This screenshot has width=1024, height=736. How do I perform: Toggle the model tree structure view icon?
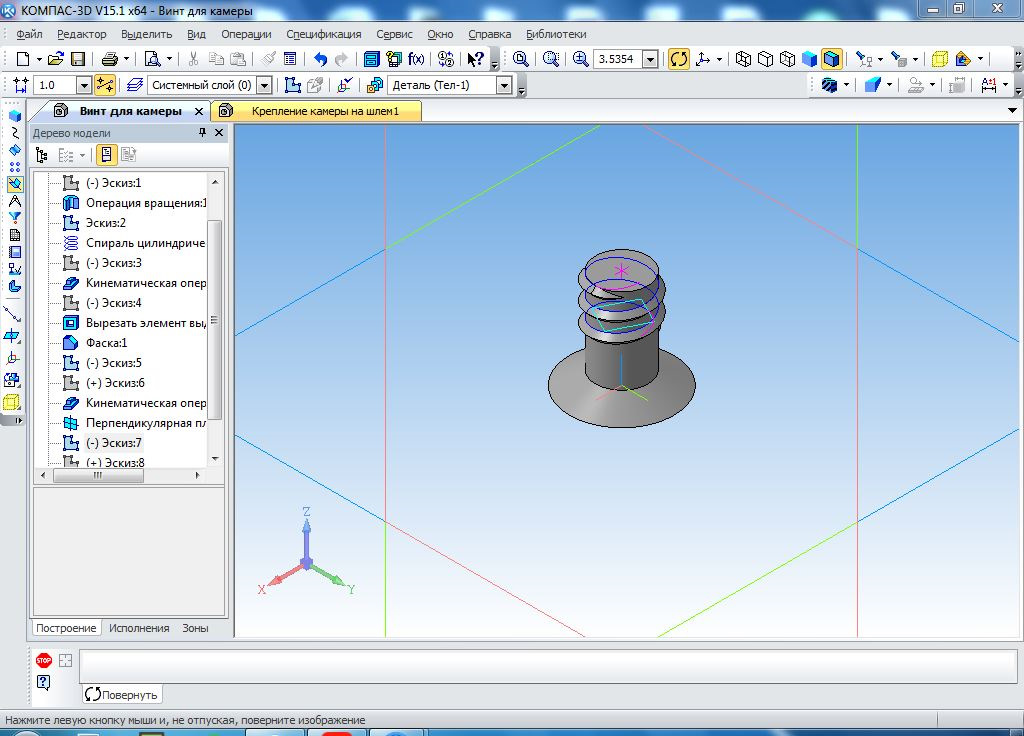[x=42, y=155]
